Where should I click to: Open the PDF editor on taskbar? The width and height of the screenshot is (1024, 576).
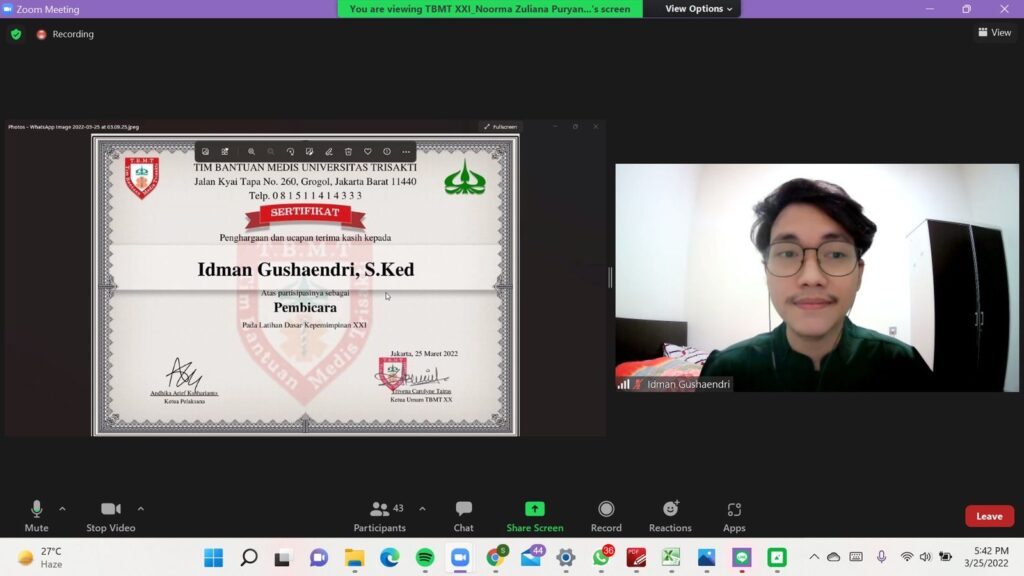(x=636, y=558)
